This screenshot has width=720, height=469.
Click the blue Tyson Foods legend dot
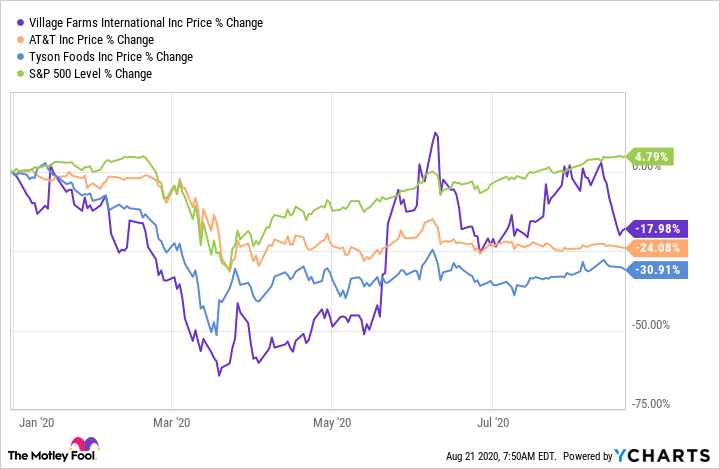pos(11,56)
